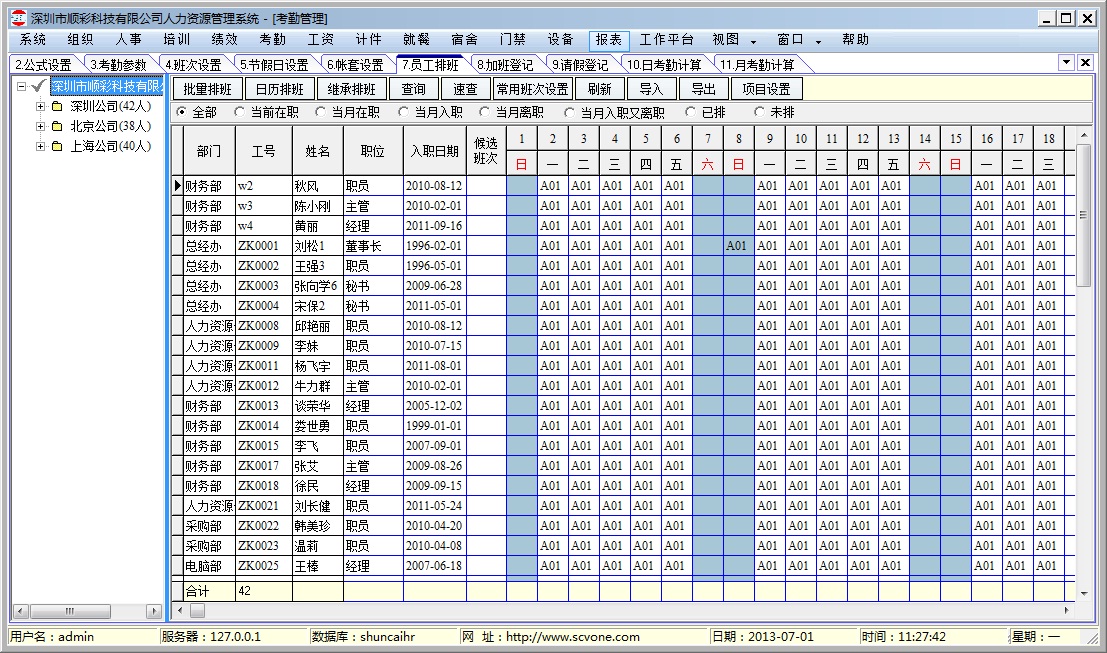
Task: Click the grid horizontal scrollbar thumb
Action: coord(198,610)
